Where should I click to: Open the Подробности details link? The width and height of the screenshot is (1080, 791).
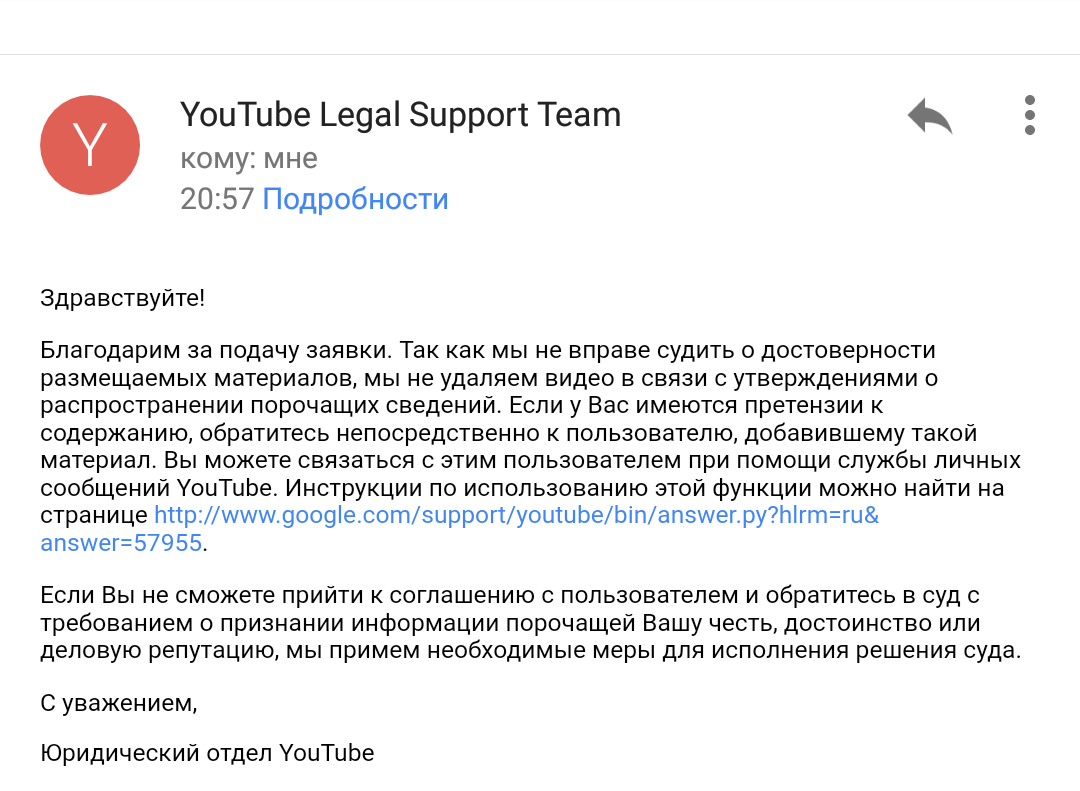(355, 199)
